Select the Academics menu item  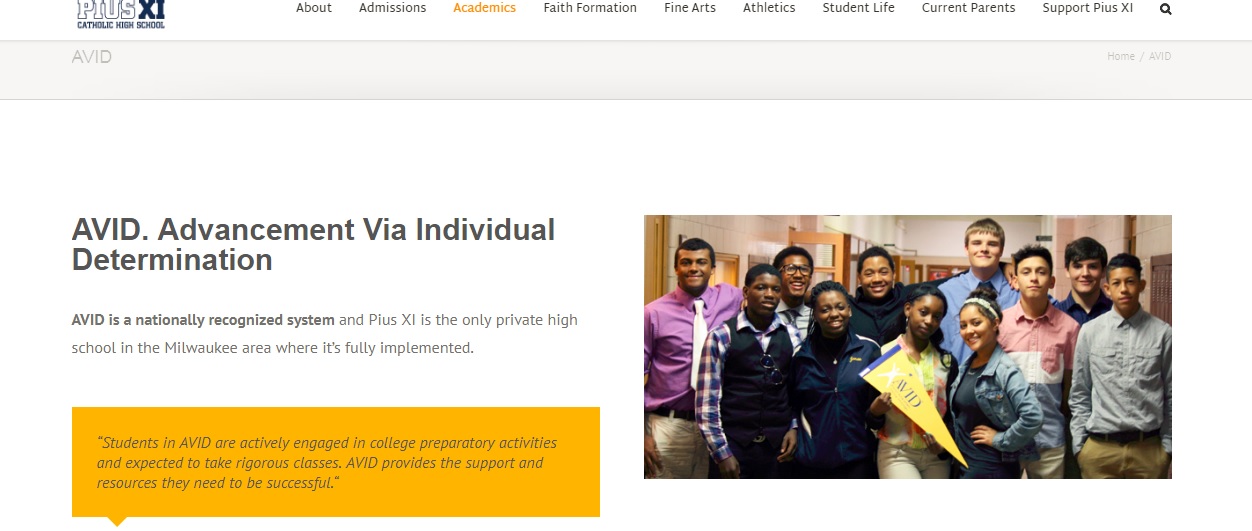(485, 8)
